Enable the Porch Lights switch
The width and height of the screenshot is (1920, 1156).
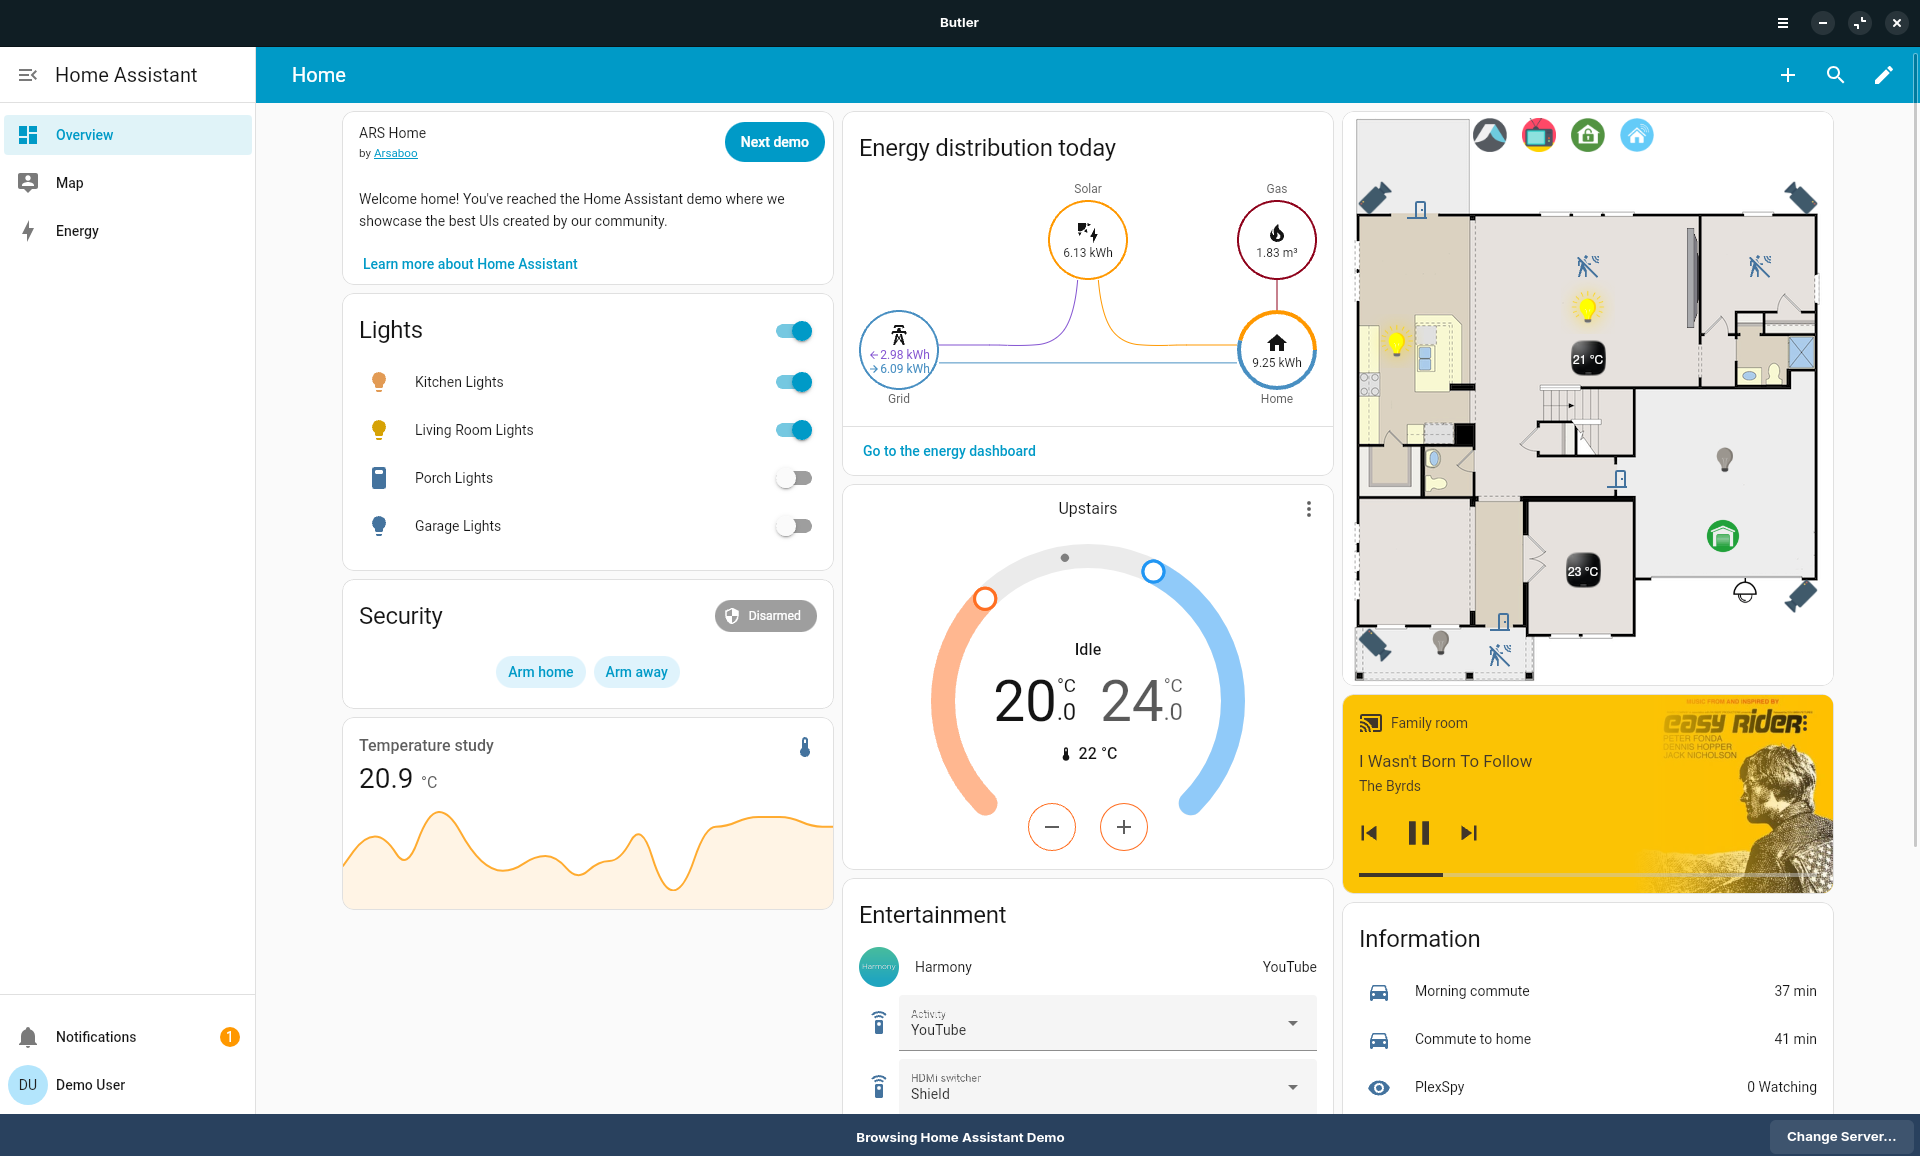pos(794,478)
